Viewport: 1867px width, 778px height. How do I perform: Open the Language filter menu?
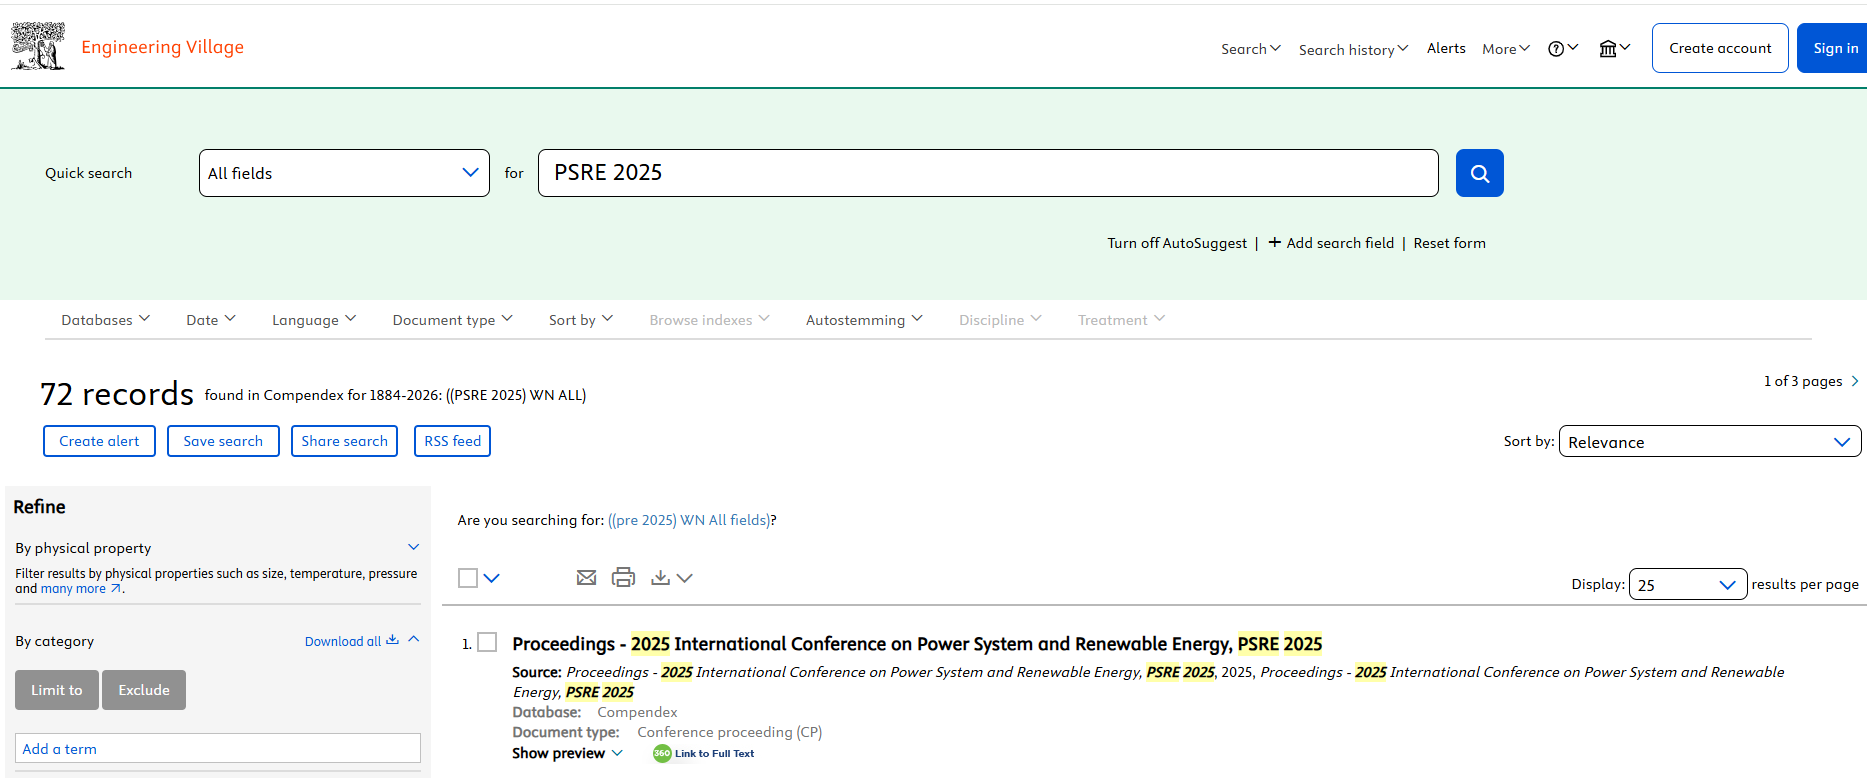[314, 320]
